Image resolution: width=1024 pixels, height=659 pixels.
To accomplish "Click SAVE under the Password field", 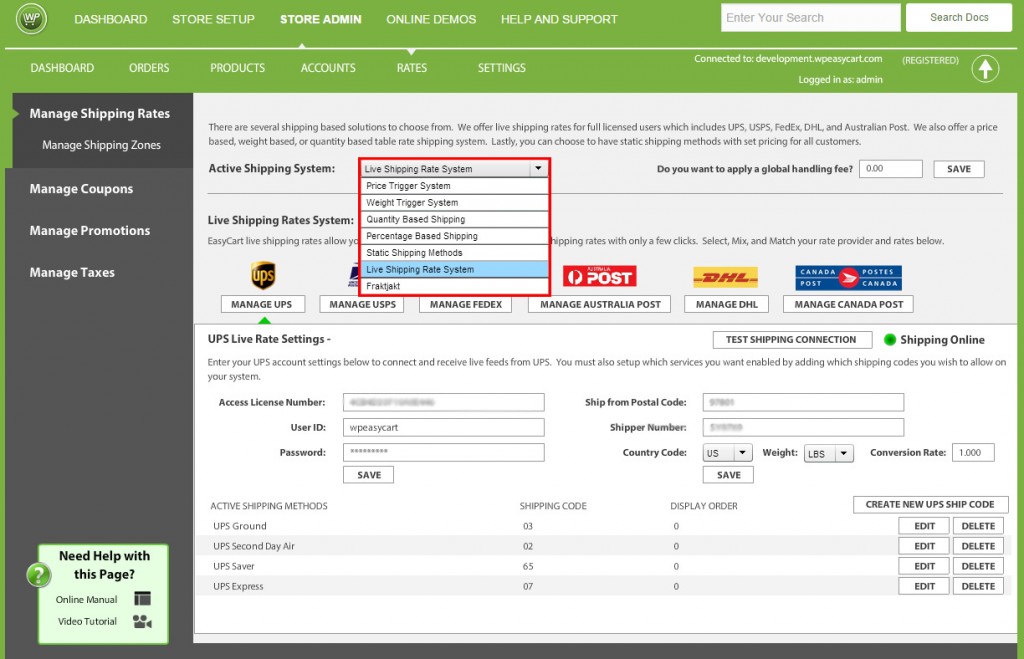I will tap(368, 475).
